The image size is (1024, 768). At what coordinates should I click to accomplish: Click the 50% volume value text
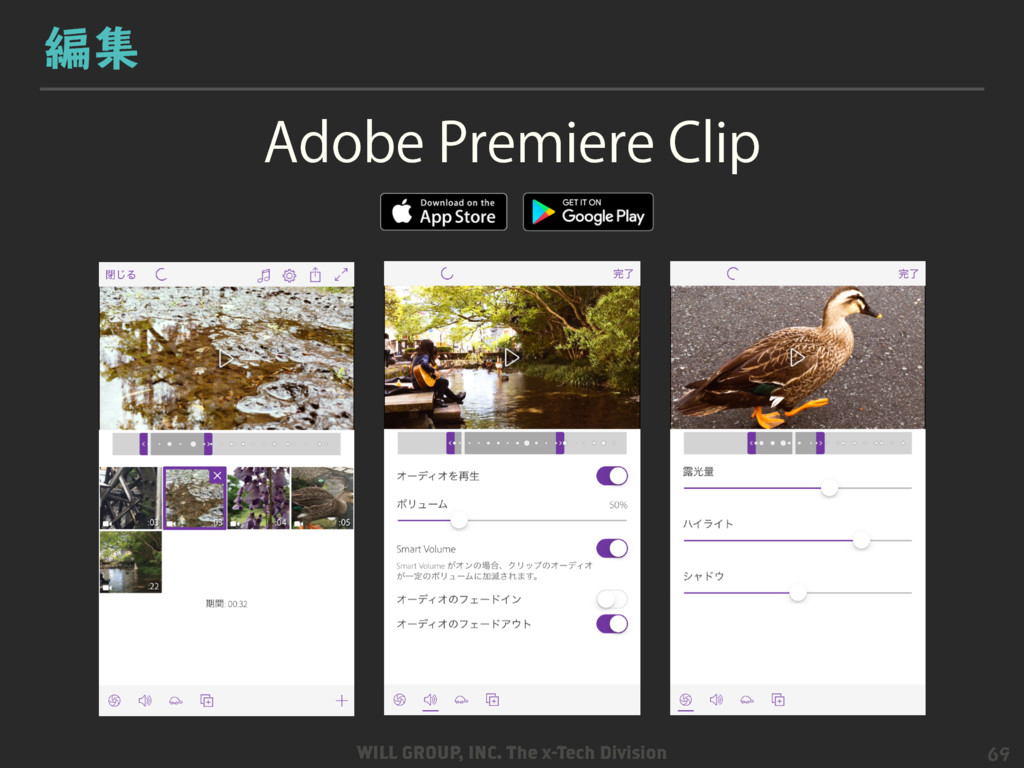618,505
